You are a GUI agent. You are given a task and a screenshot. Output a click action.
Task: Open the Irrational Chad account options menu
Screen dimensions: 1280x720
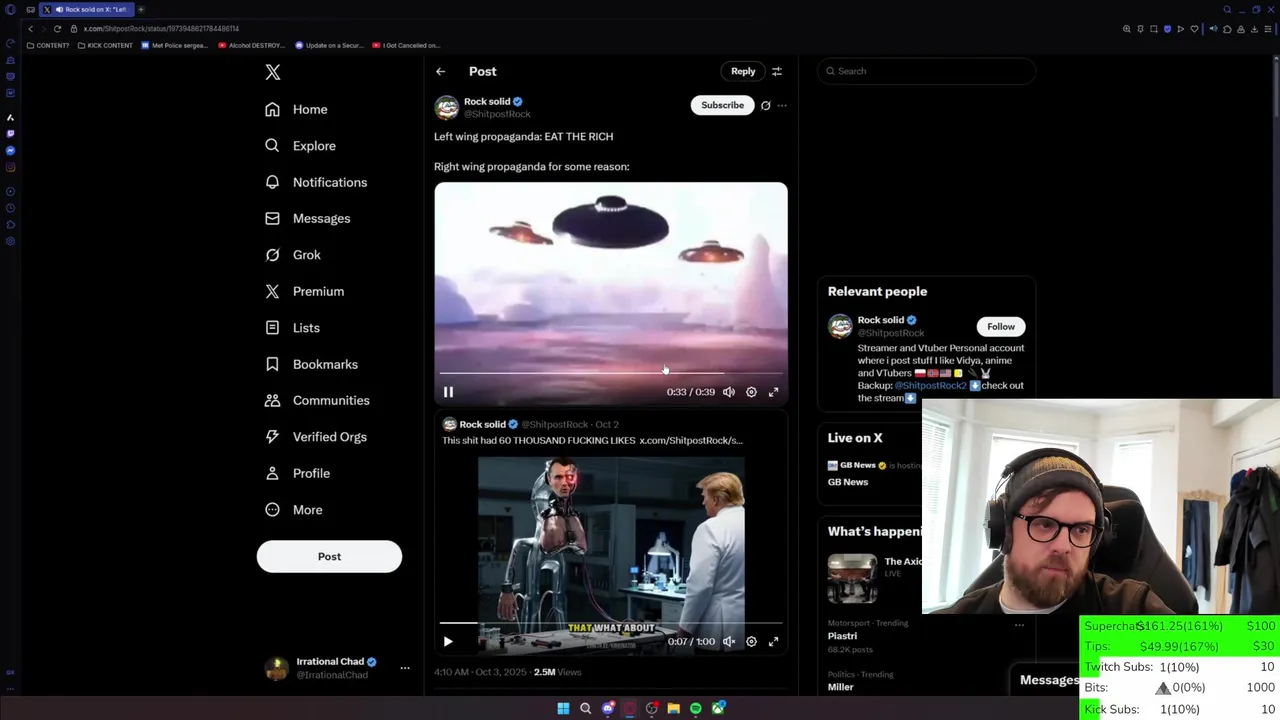[405, 668]
